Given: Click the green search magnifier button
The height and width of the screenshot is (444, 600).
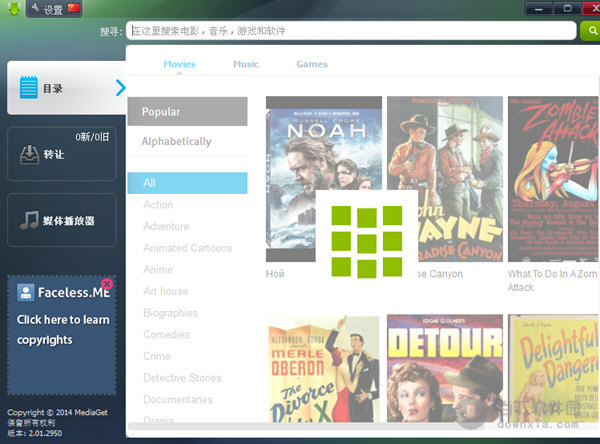Looking at the screenshot, I should [592, 31].
